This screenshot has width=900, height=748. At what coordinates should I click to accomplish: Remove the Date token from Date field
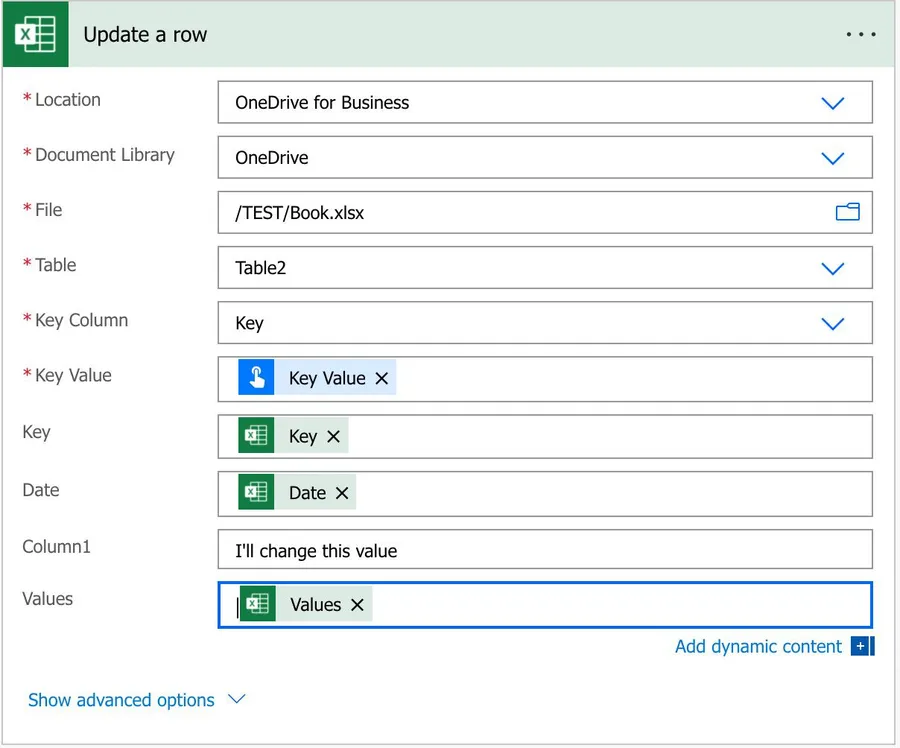pyautogui.click(x=341, y=492)
